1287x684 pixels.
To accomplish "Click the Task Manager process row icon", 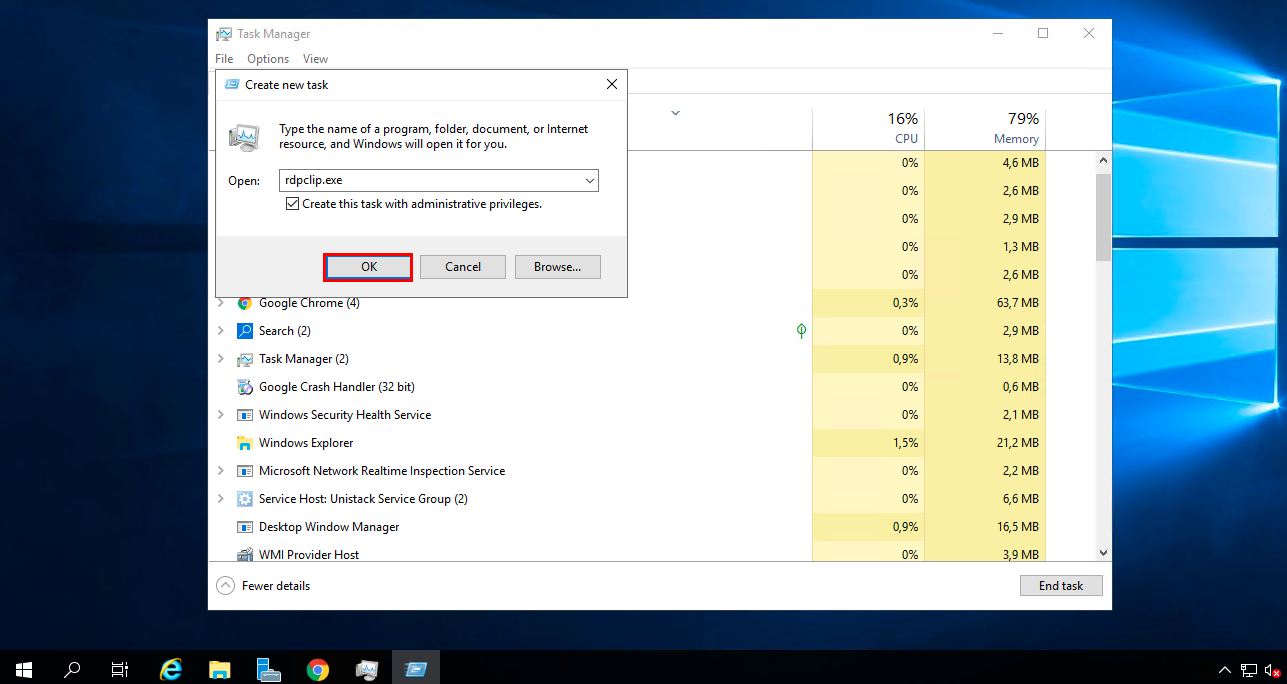I will click(x=245, y=359).
